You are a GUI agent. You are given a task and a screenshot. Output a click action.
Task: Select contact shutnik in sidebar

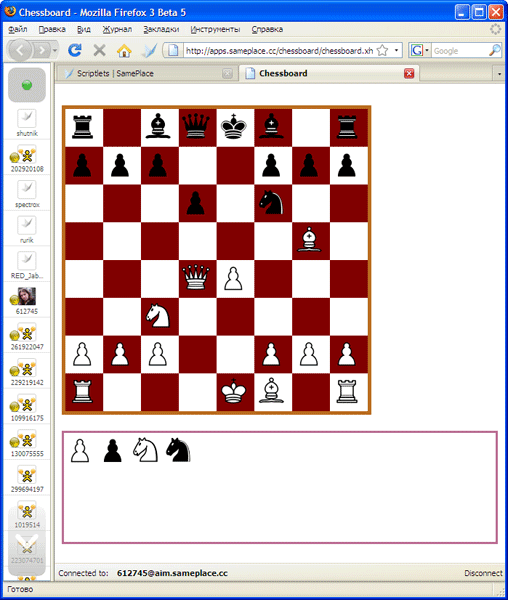click(27, 122)
